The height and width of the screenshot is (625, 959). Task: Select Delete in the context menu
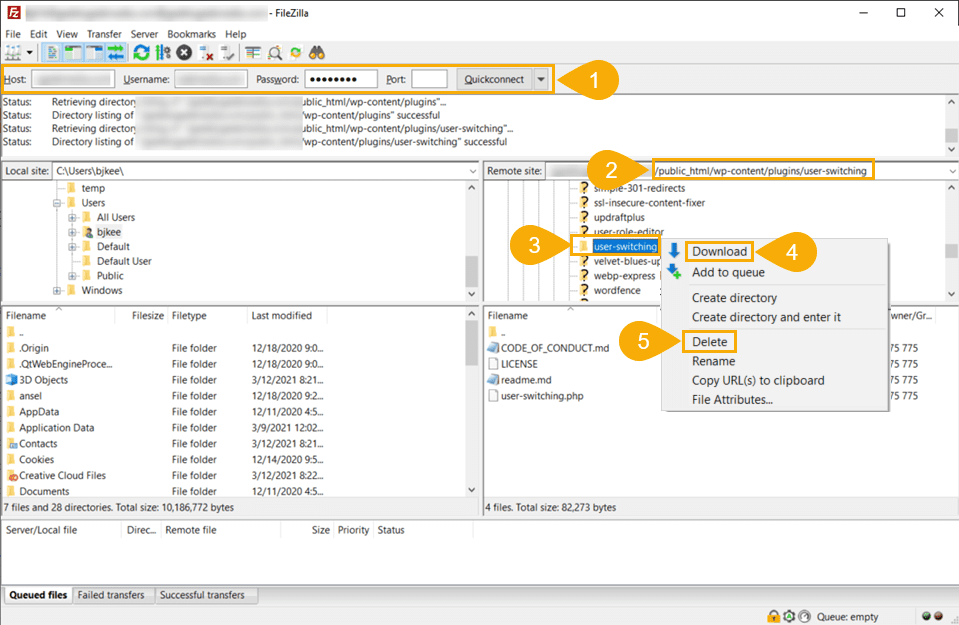click(710, 341)
